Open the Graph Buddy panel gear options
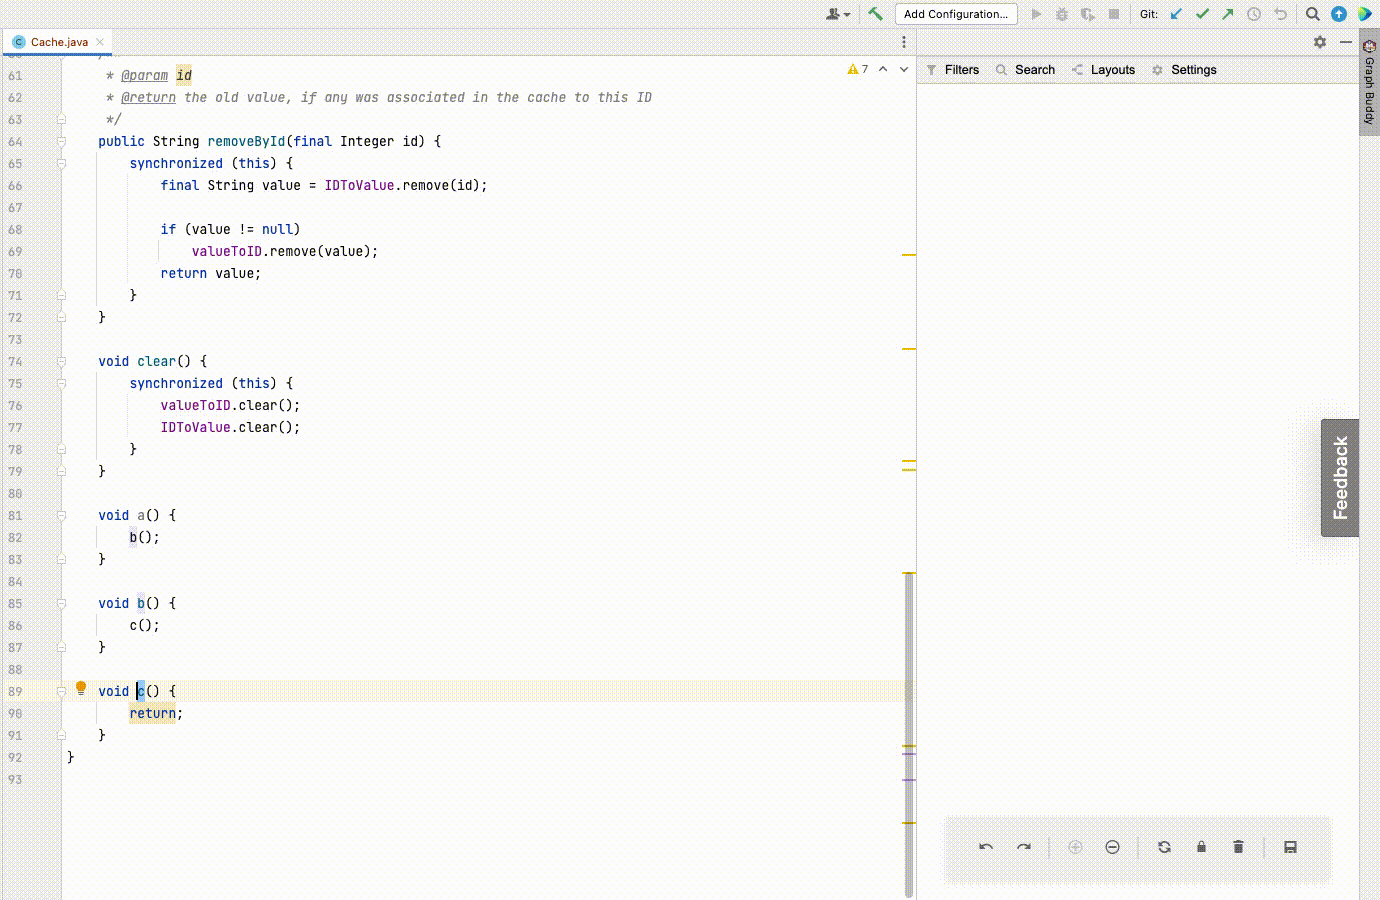The image size is (1380, 900). click(1320, 42)
